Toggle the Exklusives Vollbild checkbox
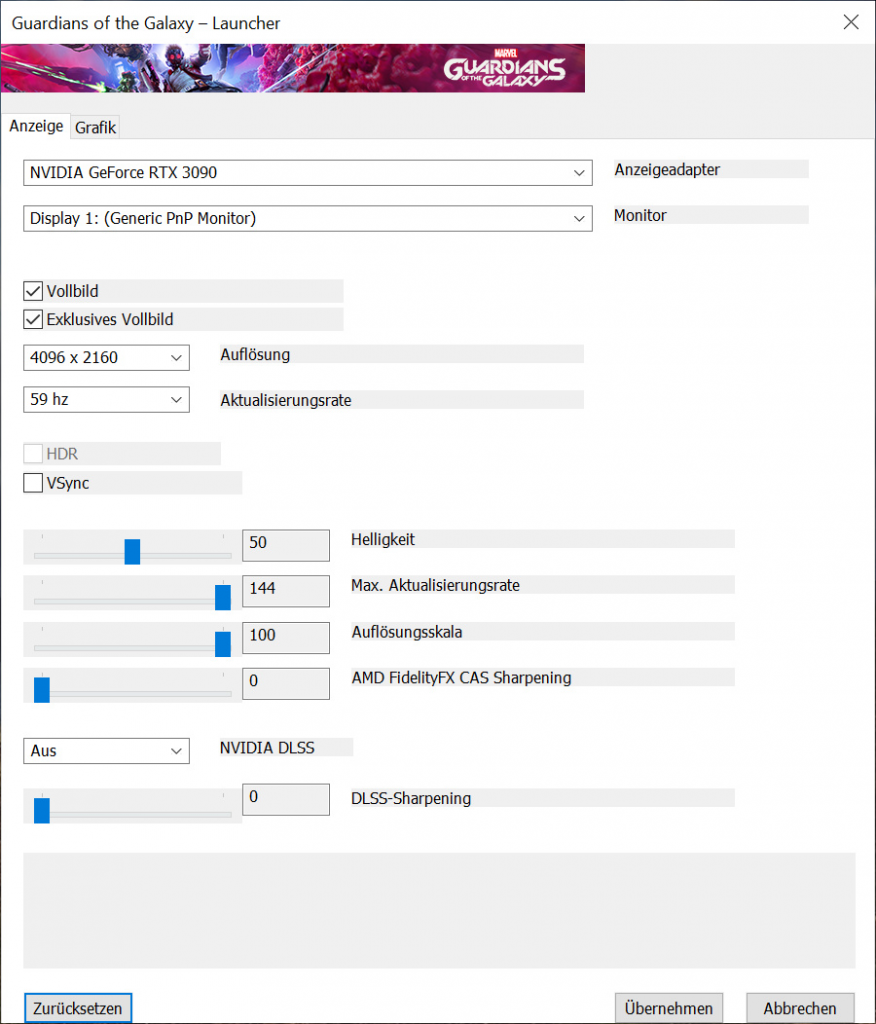 tap(33, 319)
